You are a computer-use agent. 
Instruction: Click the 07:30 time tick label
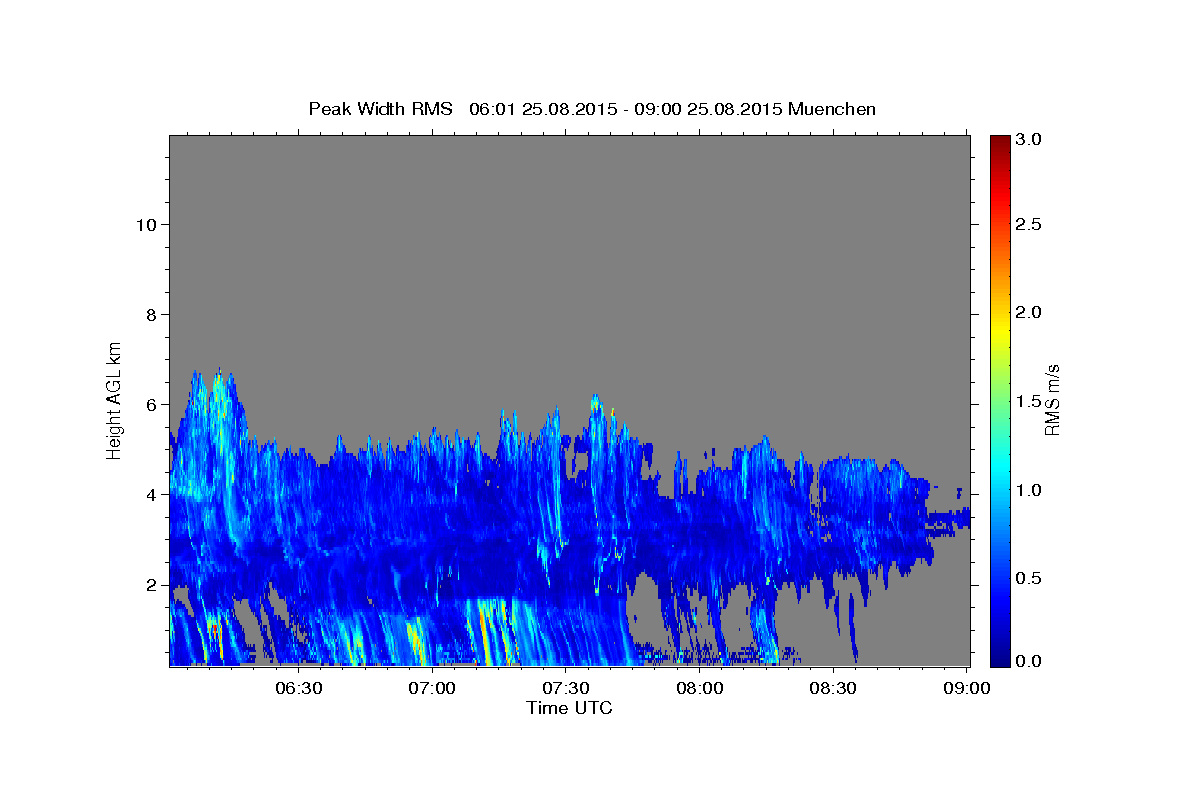point(566,688)
